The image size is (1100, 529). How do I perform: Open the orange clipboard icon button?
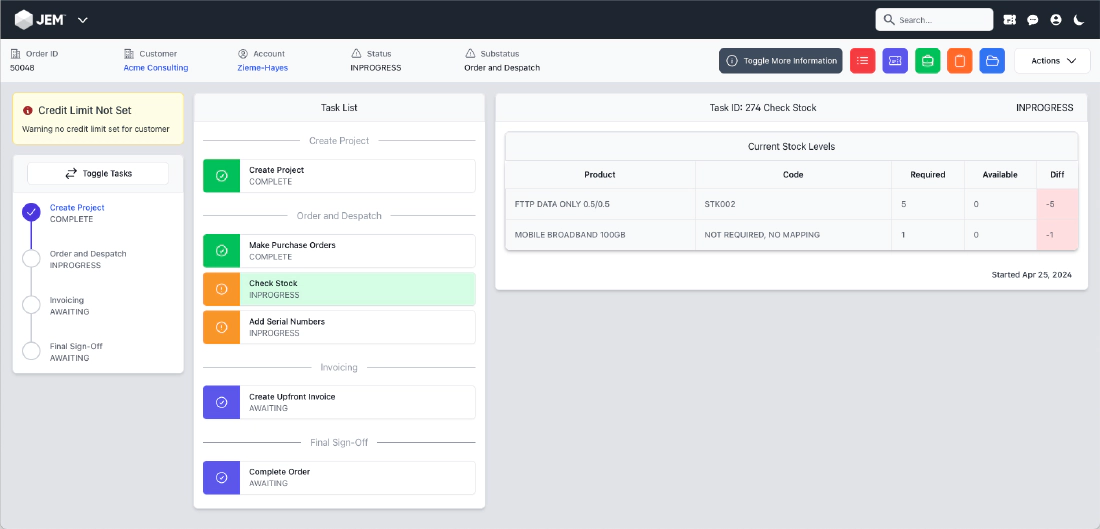960,60
